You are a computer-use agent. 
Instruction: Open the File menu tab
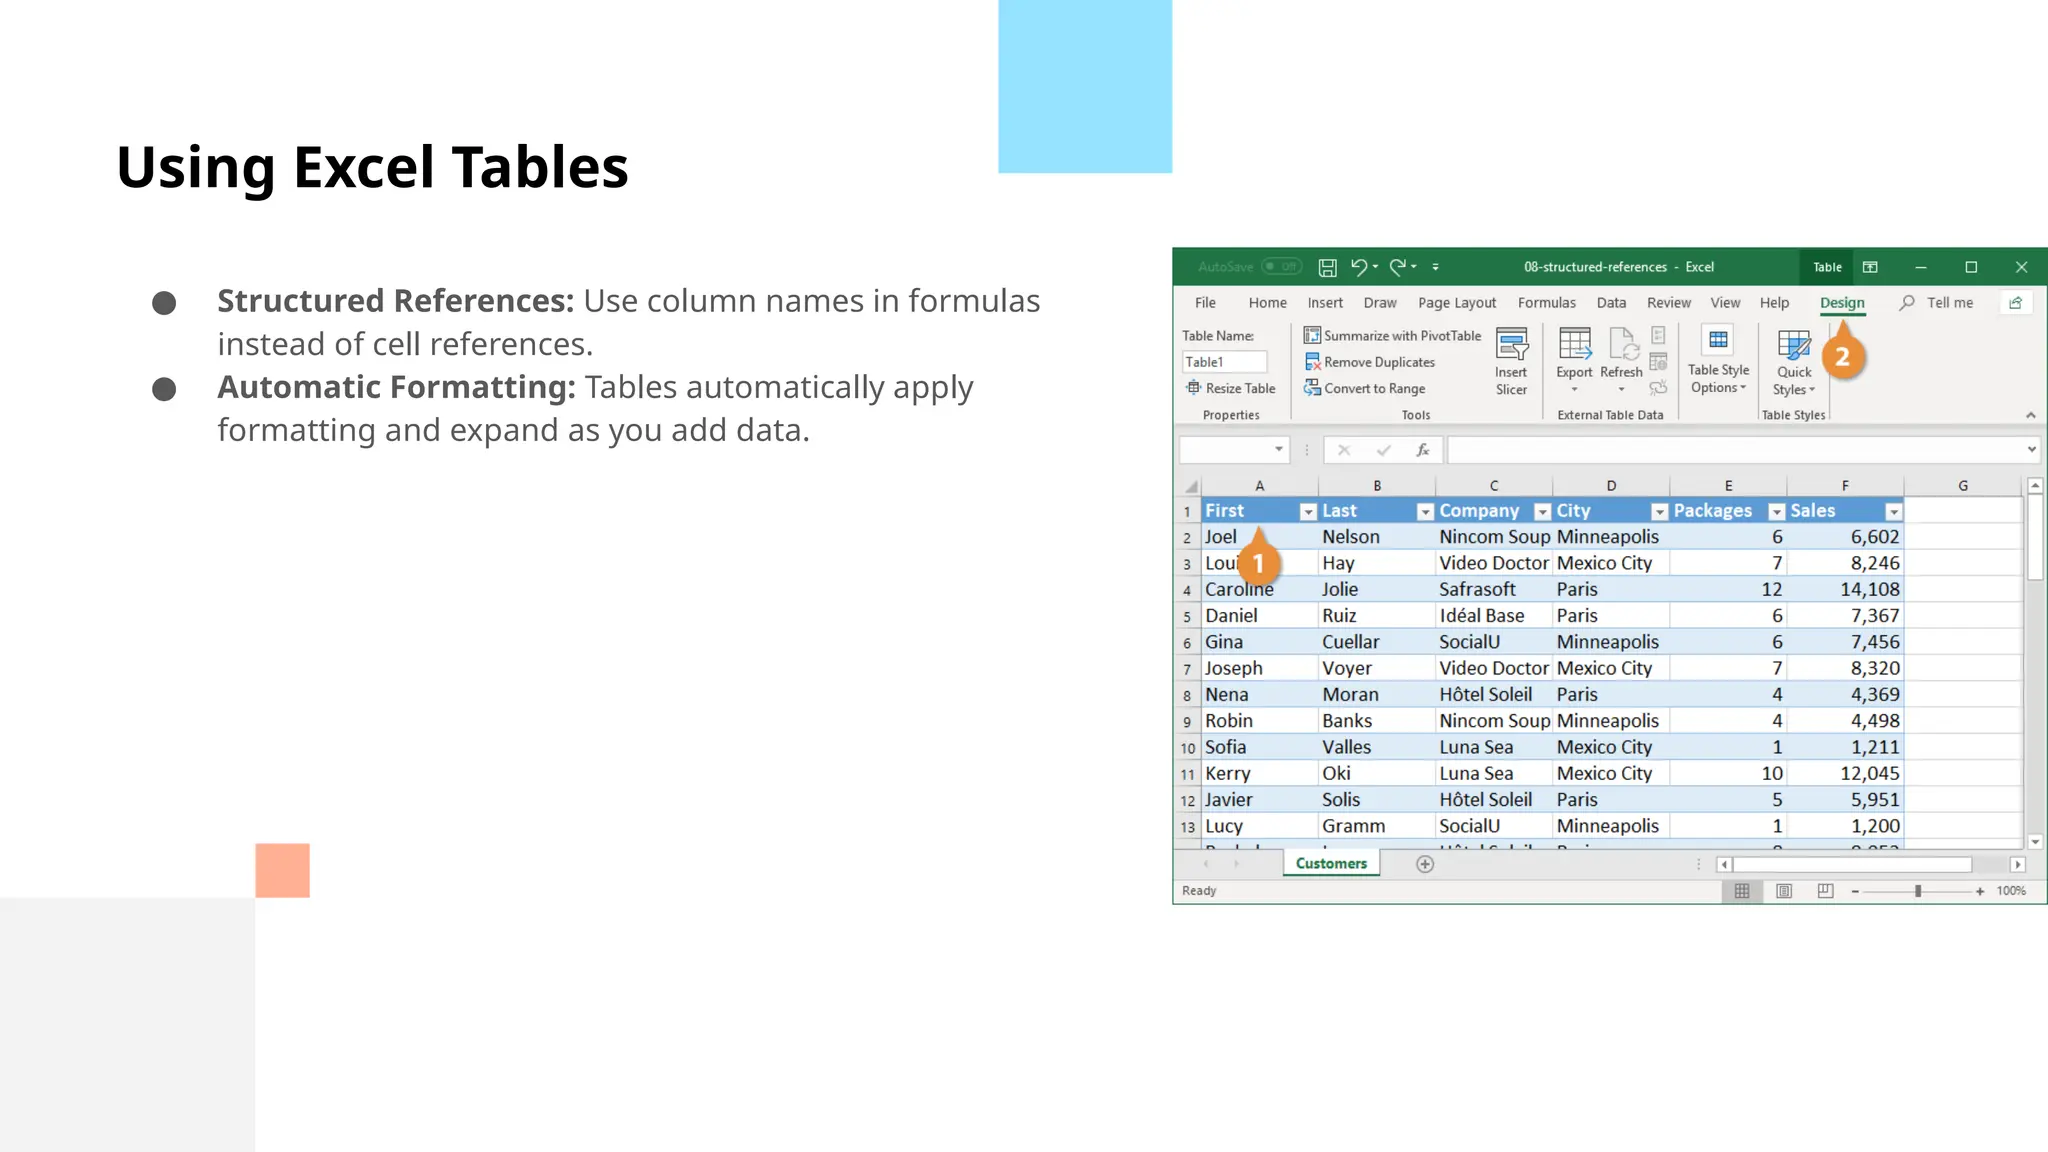[x=1205, y=303]
